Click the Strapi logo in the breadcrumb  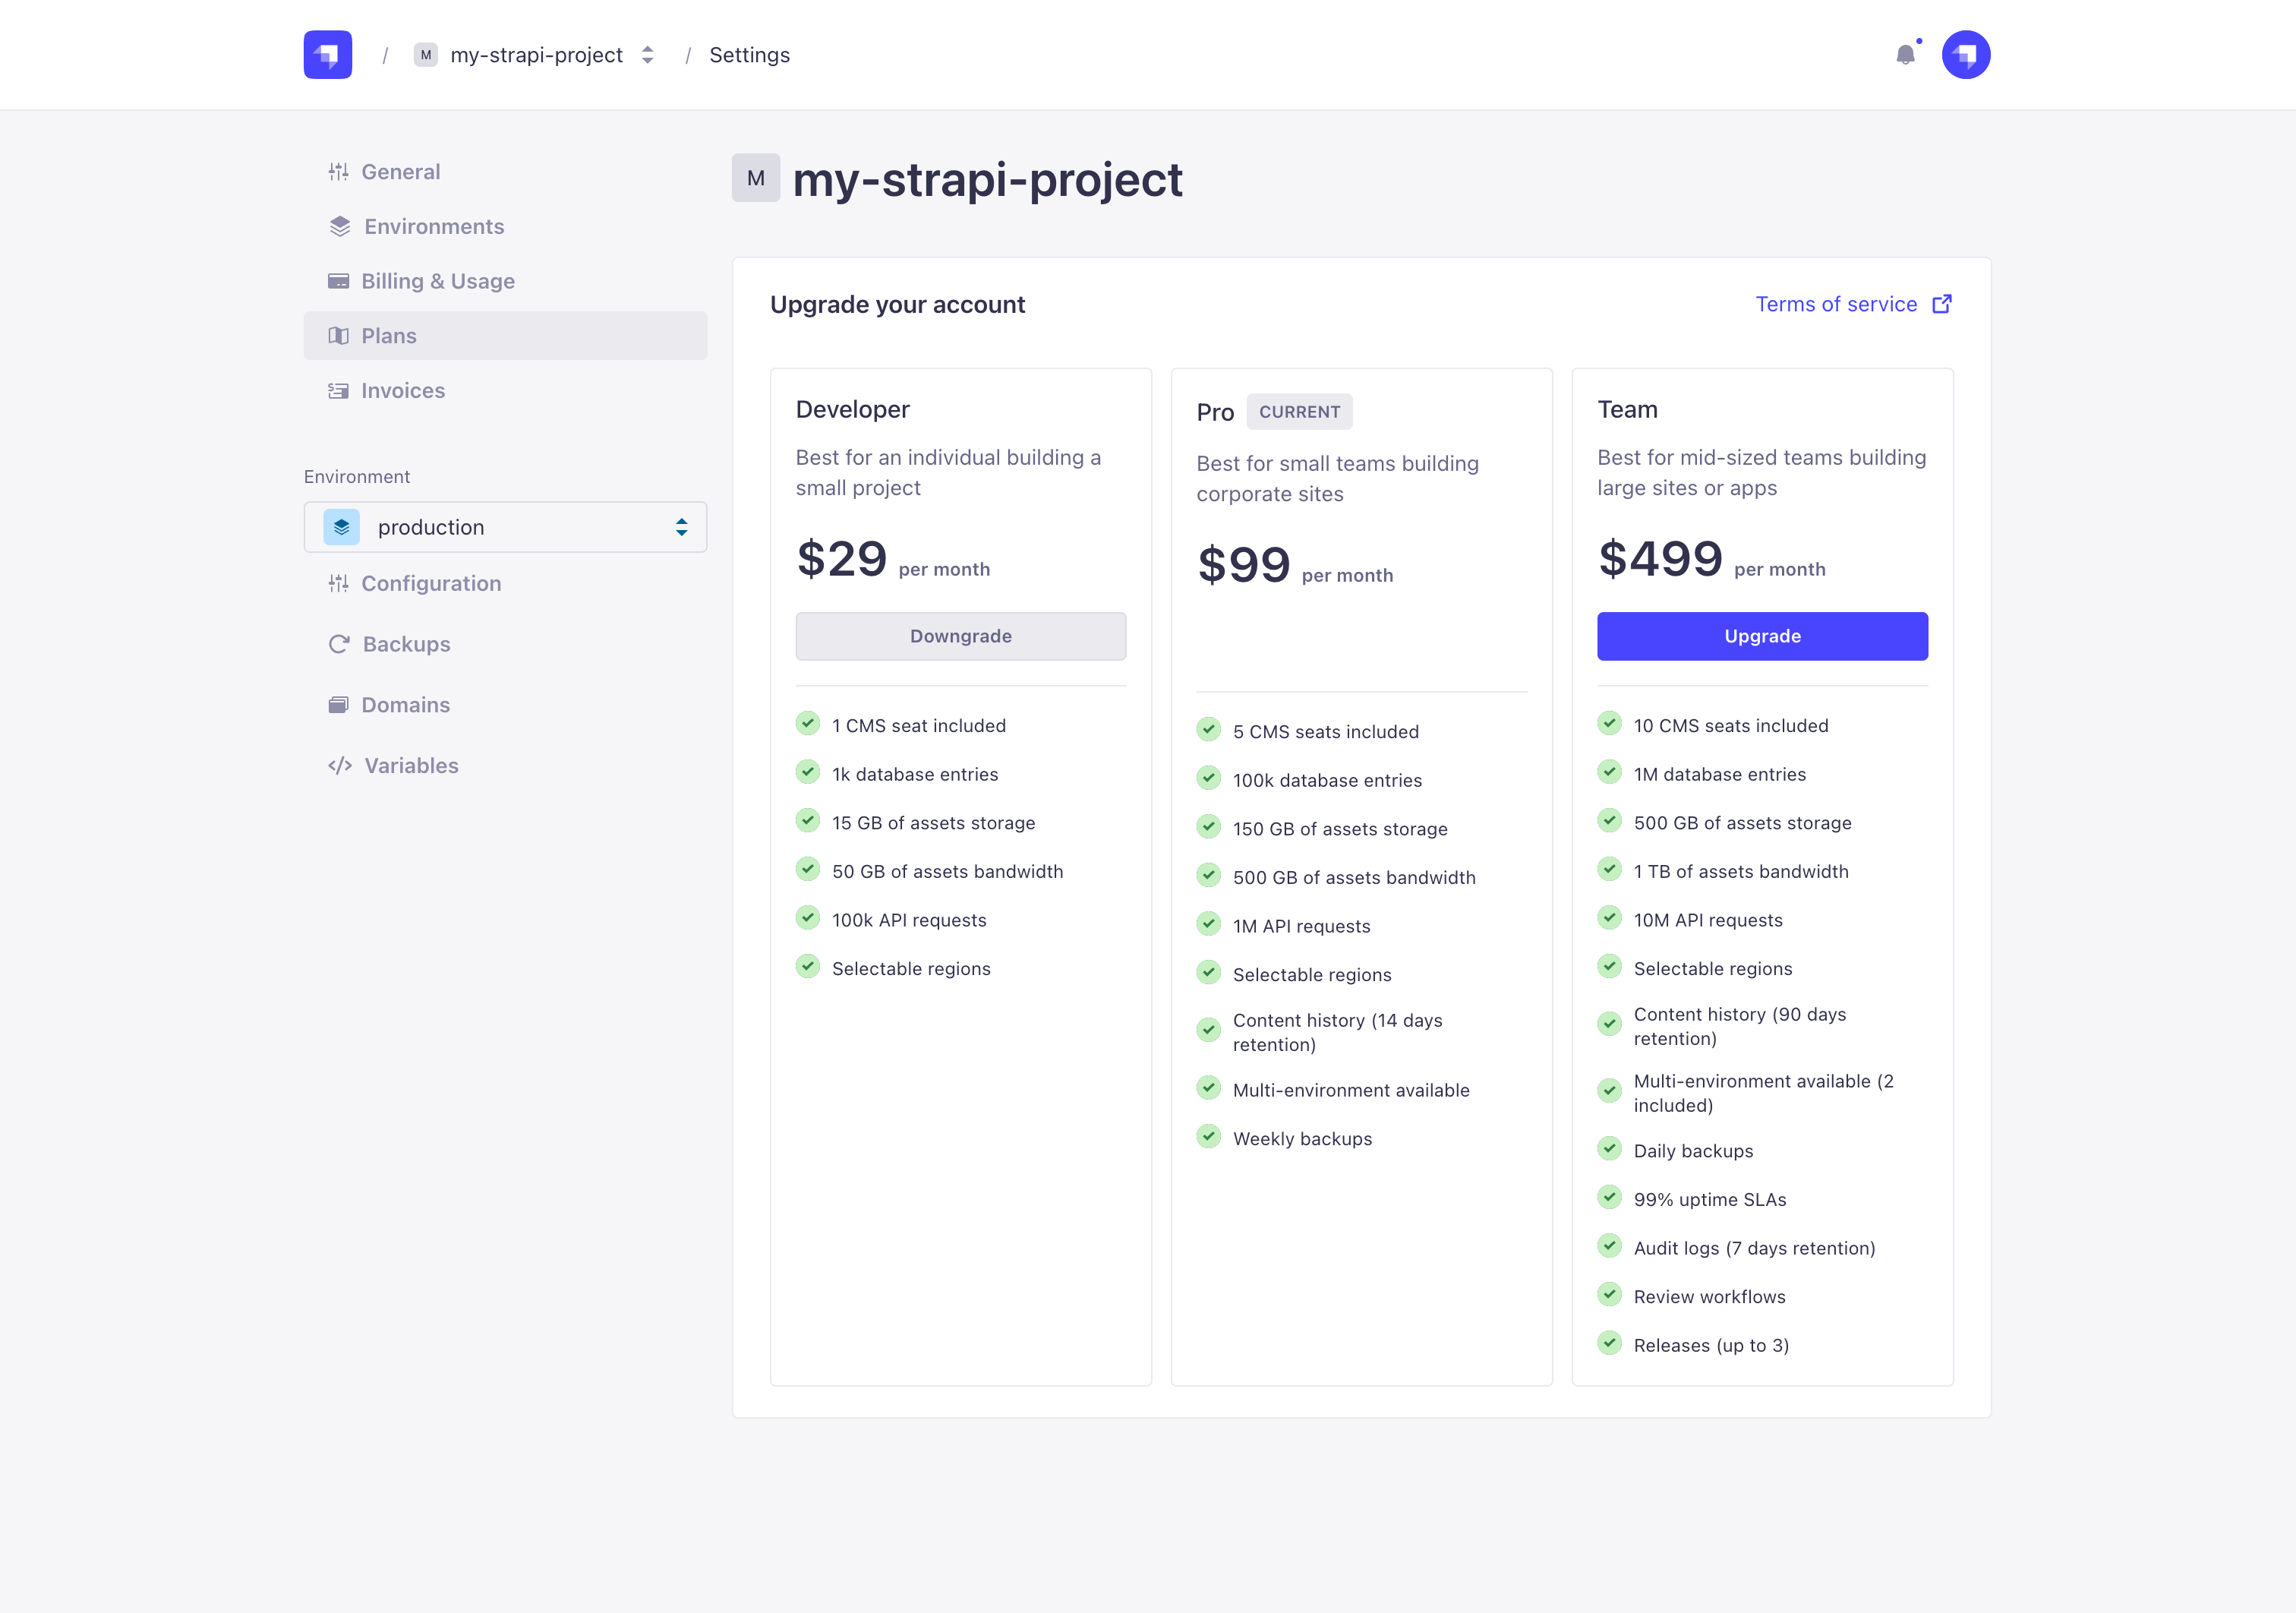(327, 54)
